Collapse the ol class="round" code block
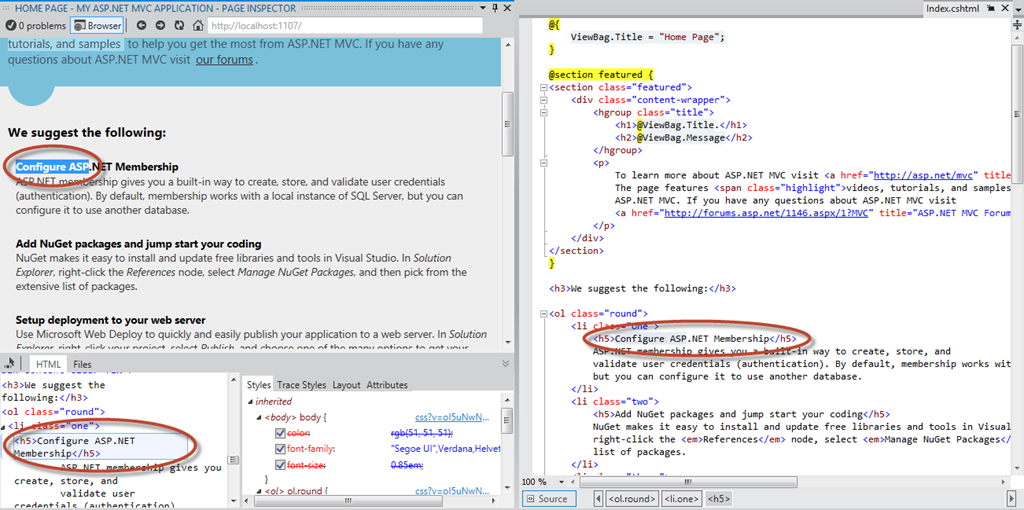The width and height of the screenshot is (1024, 510). coord(544,314)
